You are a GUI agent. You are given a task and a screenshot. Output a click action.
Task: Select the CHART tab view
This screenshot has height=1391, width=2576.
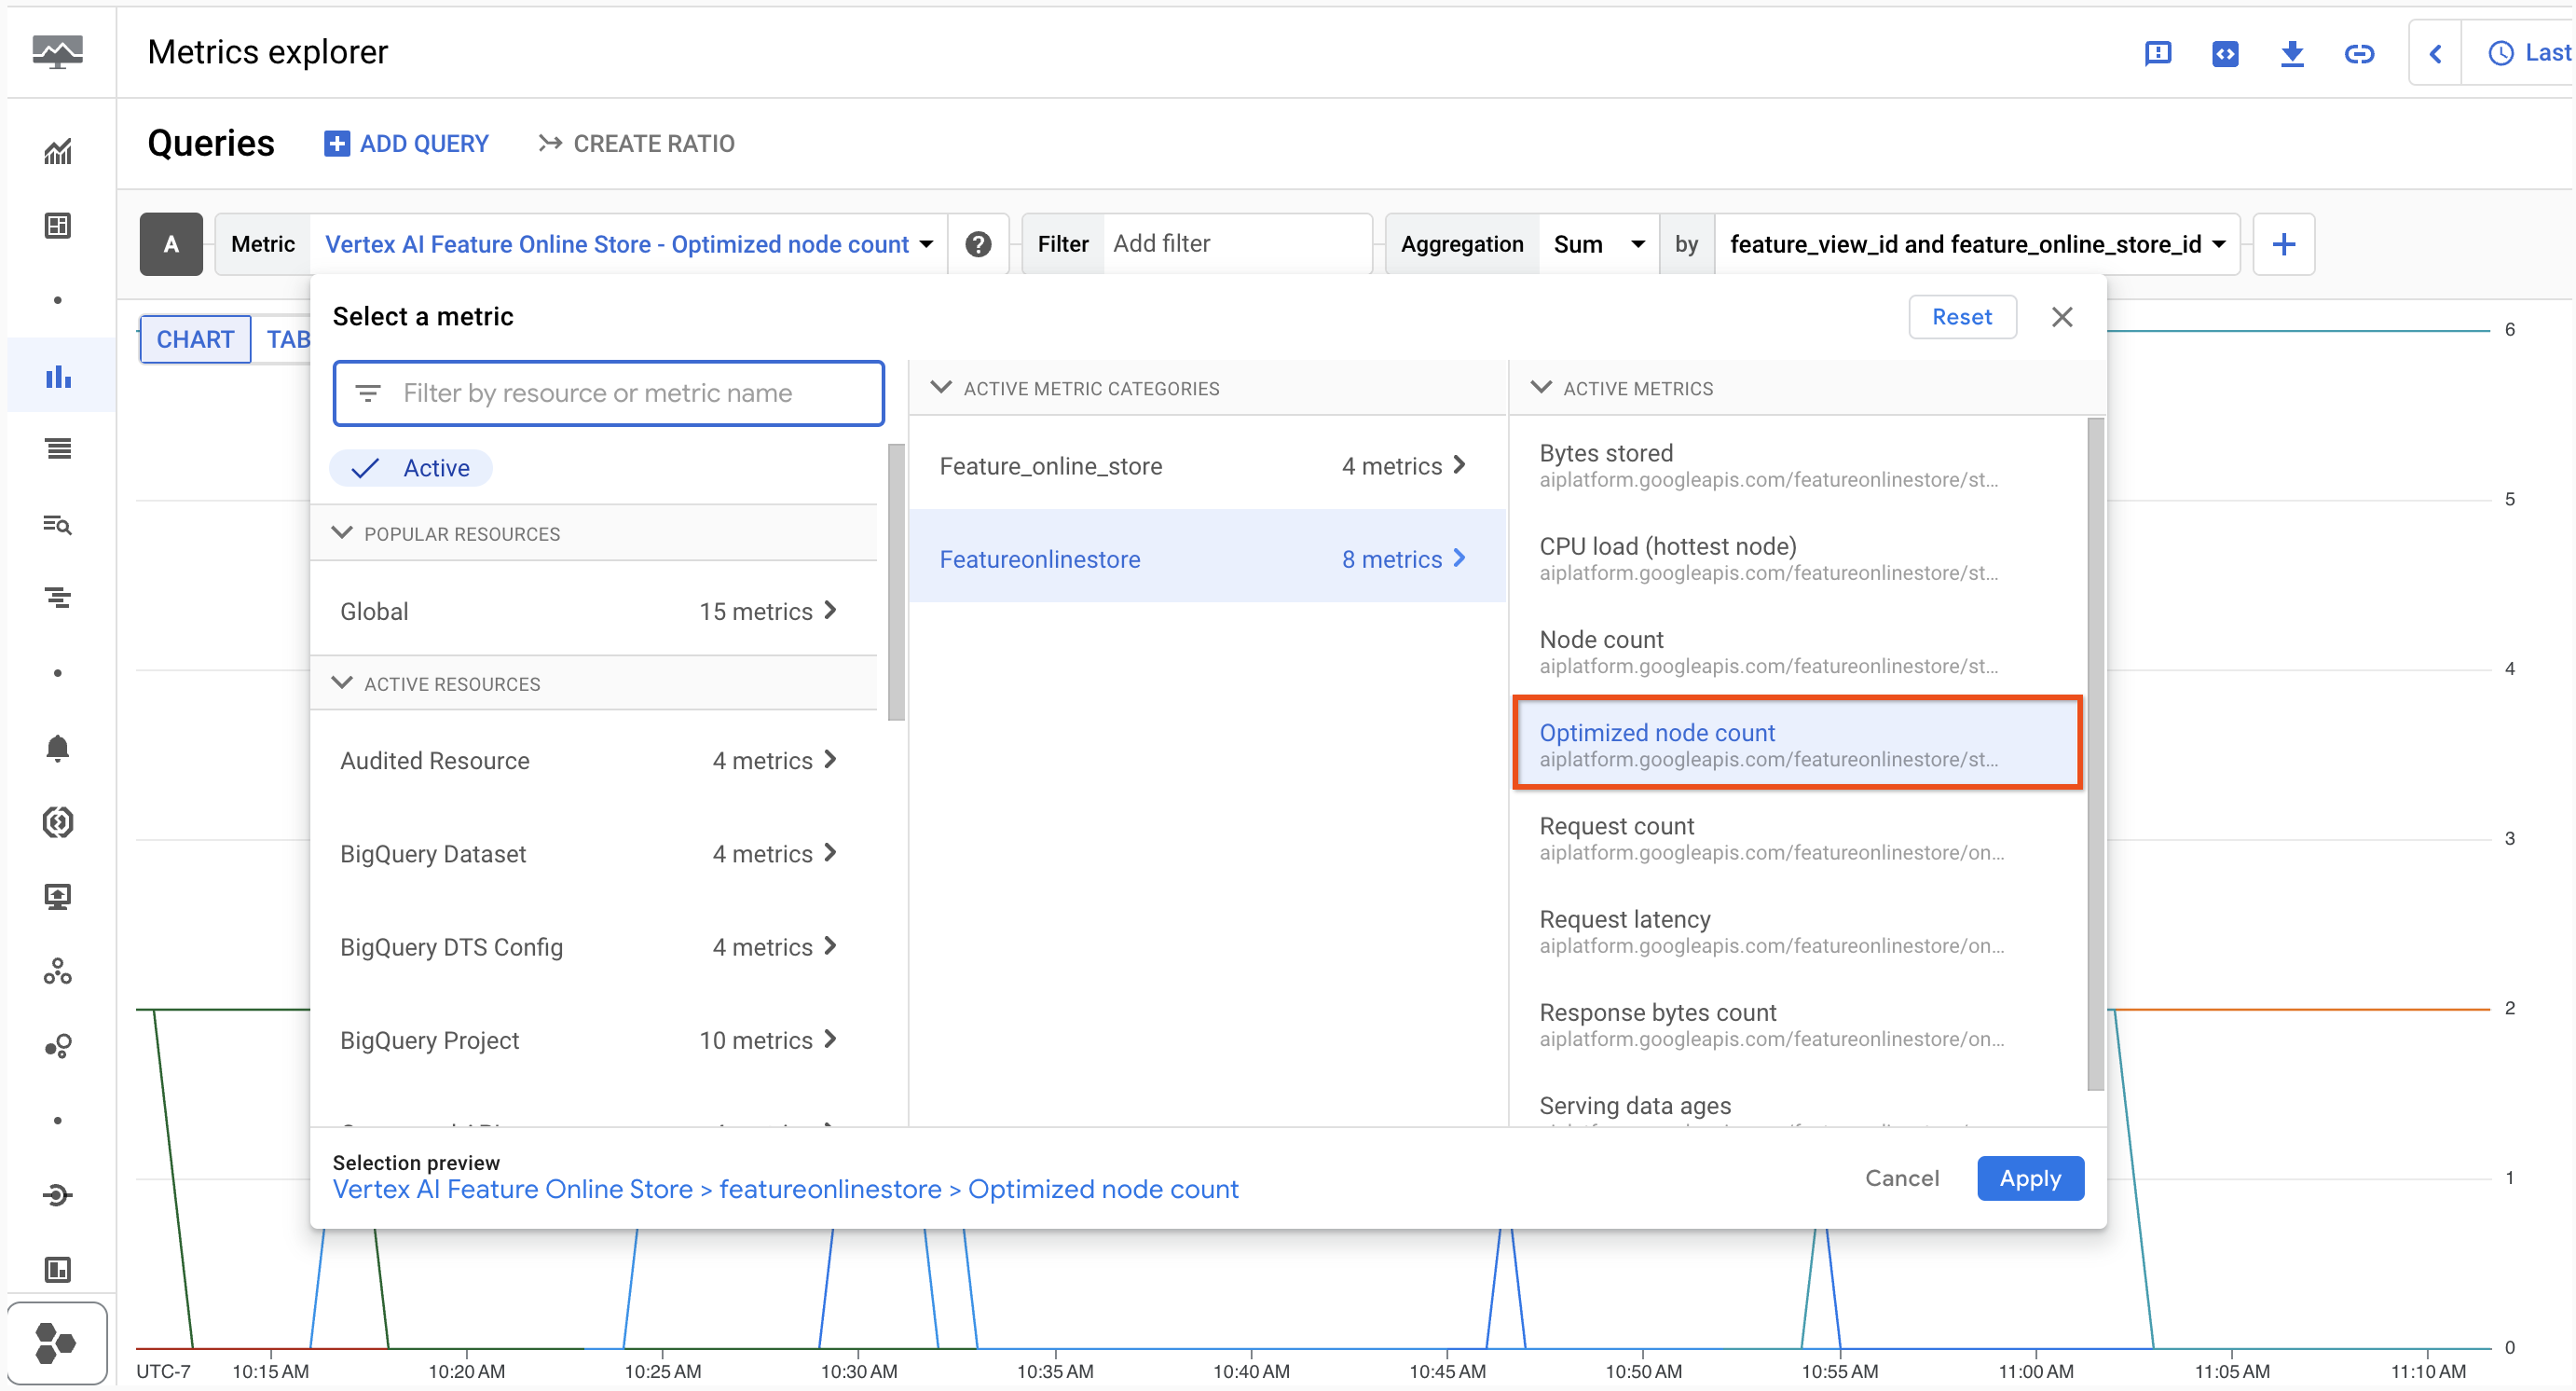(195, 339)
